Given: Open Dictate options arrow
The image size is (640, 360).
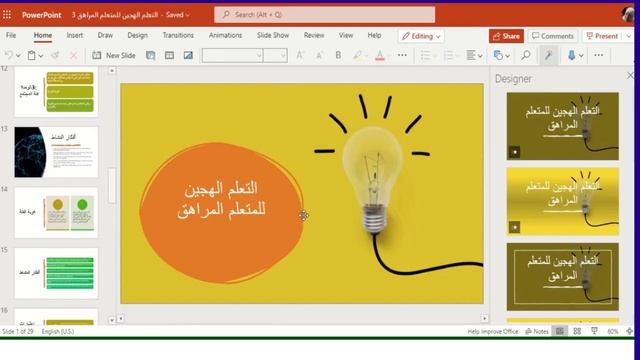Looking at the screenshot, I should tap(581, 56).
